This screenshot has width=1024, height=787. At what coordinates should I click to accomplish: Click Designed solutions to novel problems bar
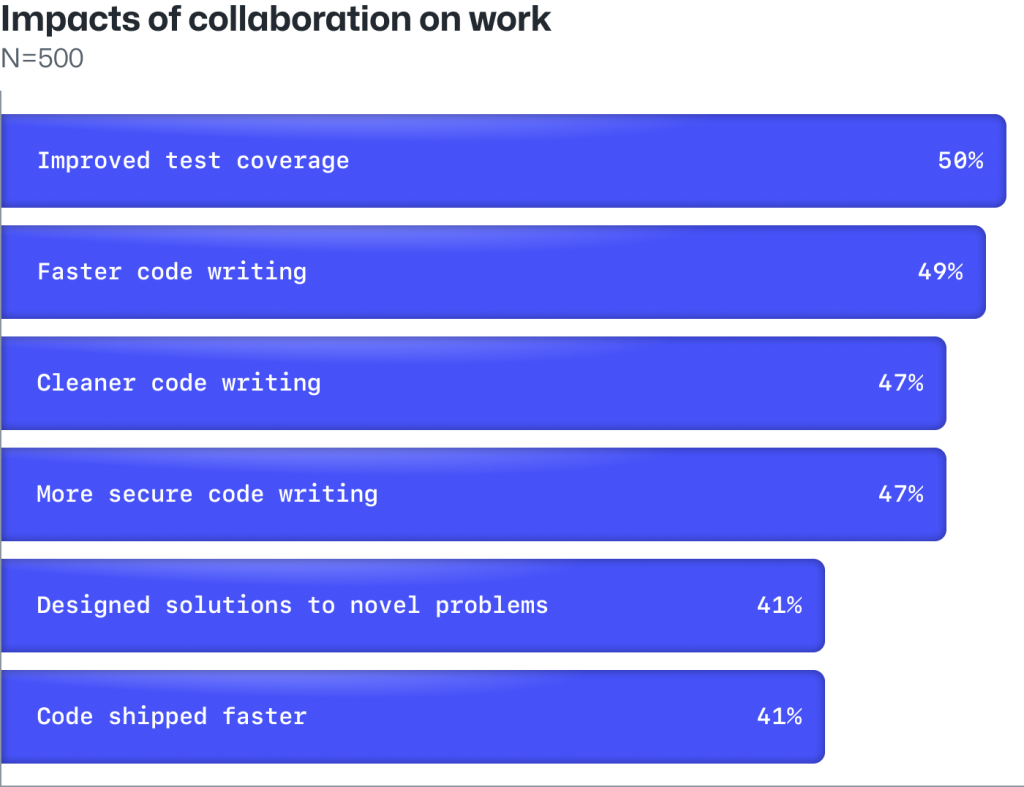tap(413, 605)
